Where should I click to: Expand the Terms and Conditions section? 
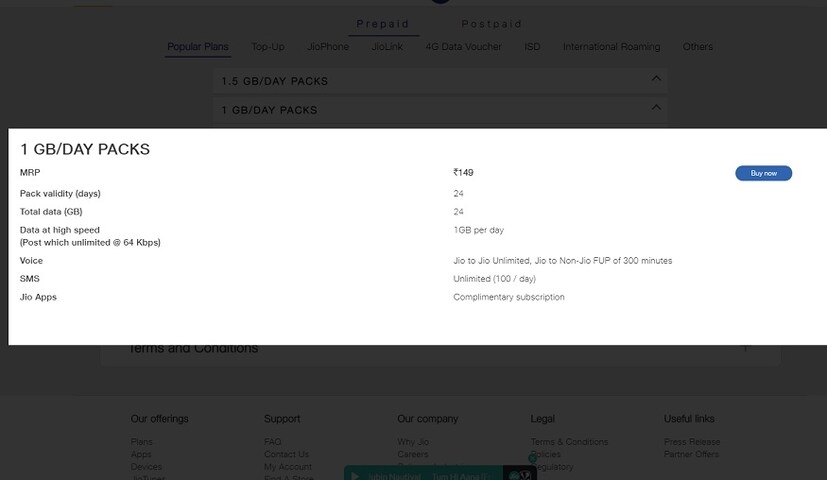pos(745,348)
